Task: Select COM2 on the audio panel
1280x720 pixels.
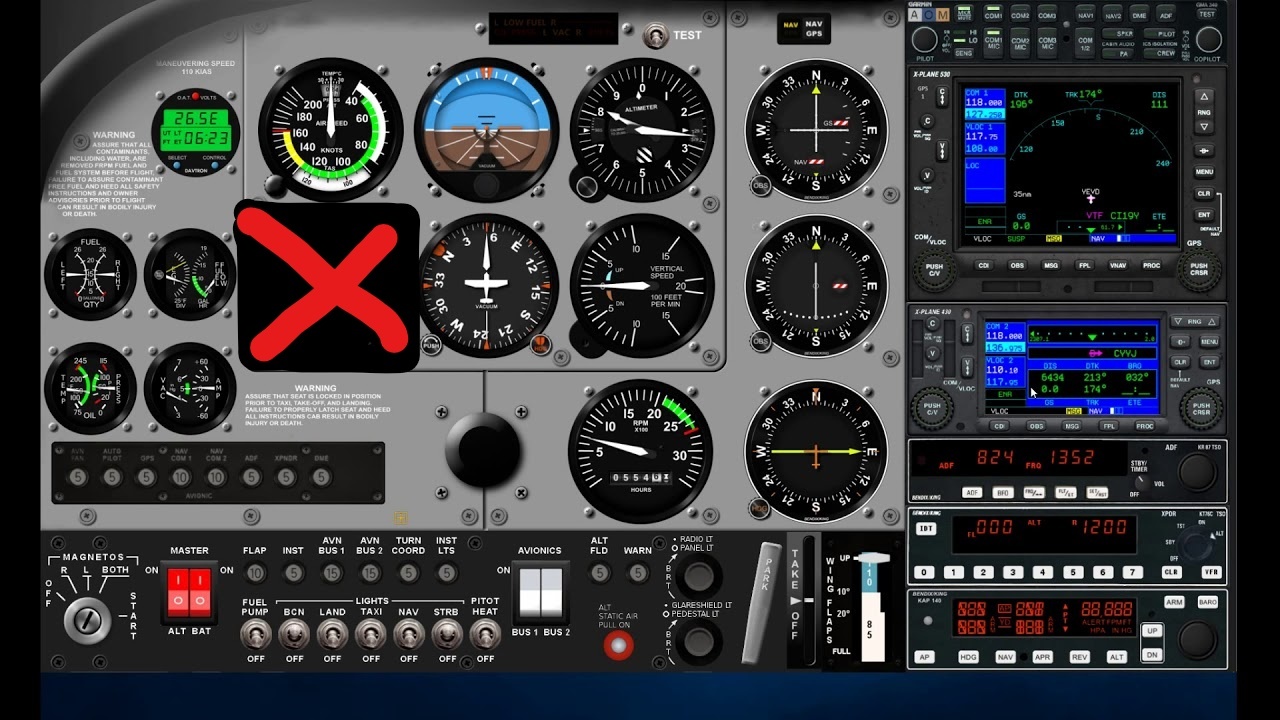Action: click(1020, 15)
